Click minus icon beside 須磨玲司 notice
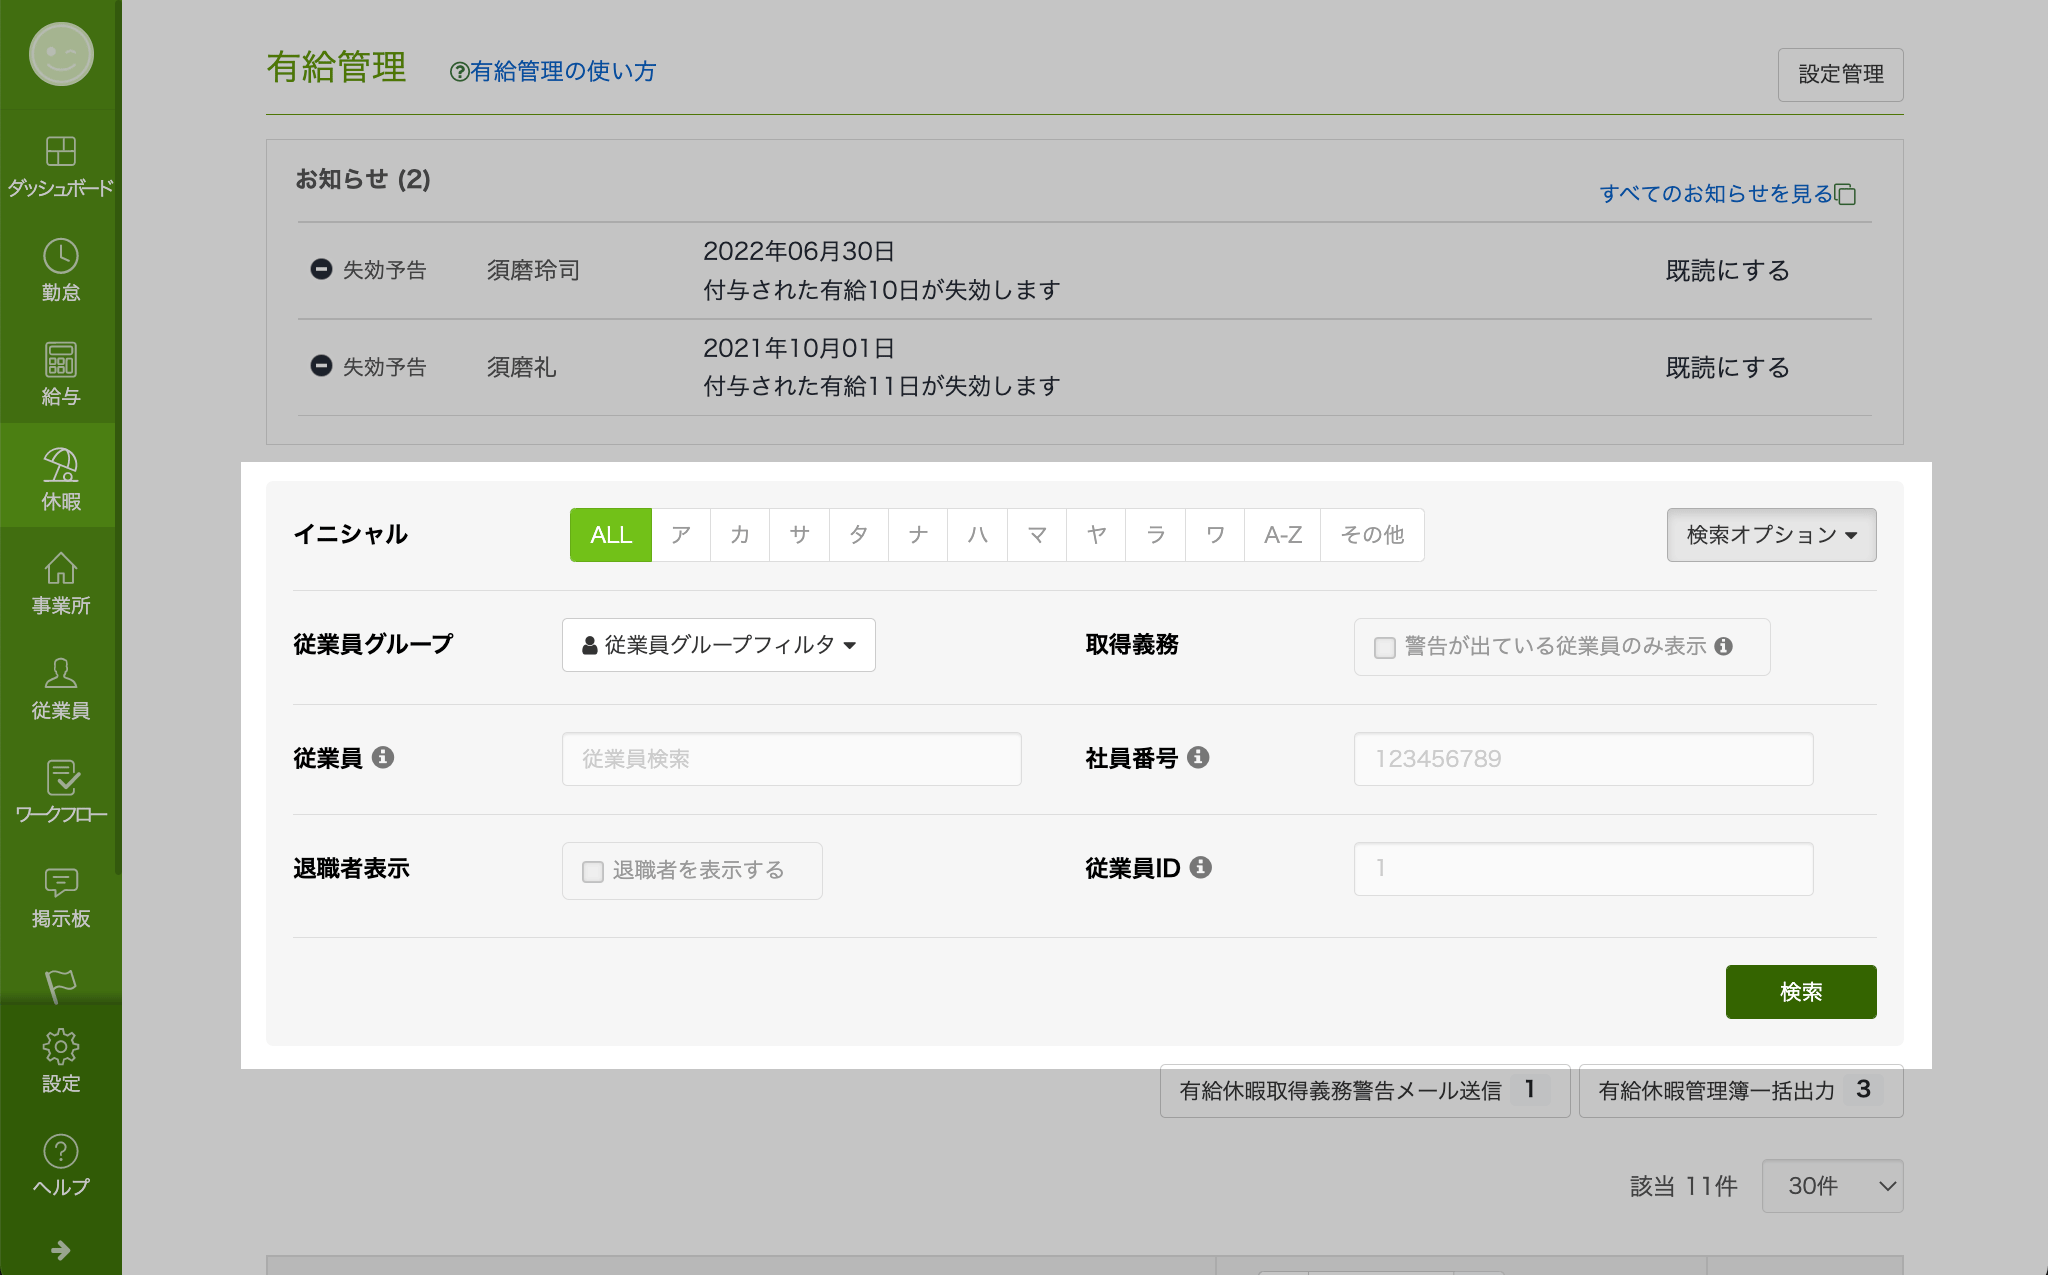2048x1275 pixels. point(321,269)
